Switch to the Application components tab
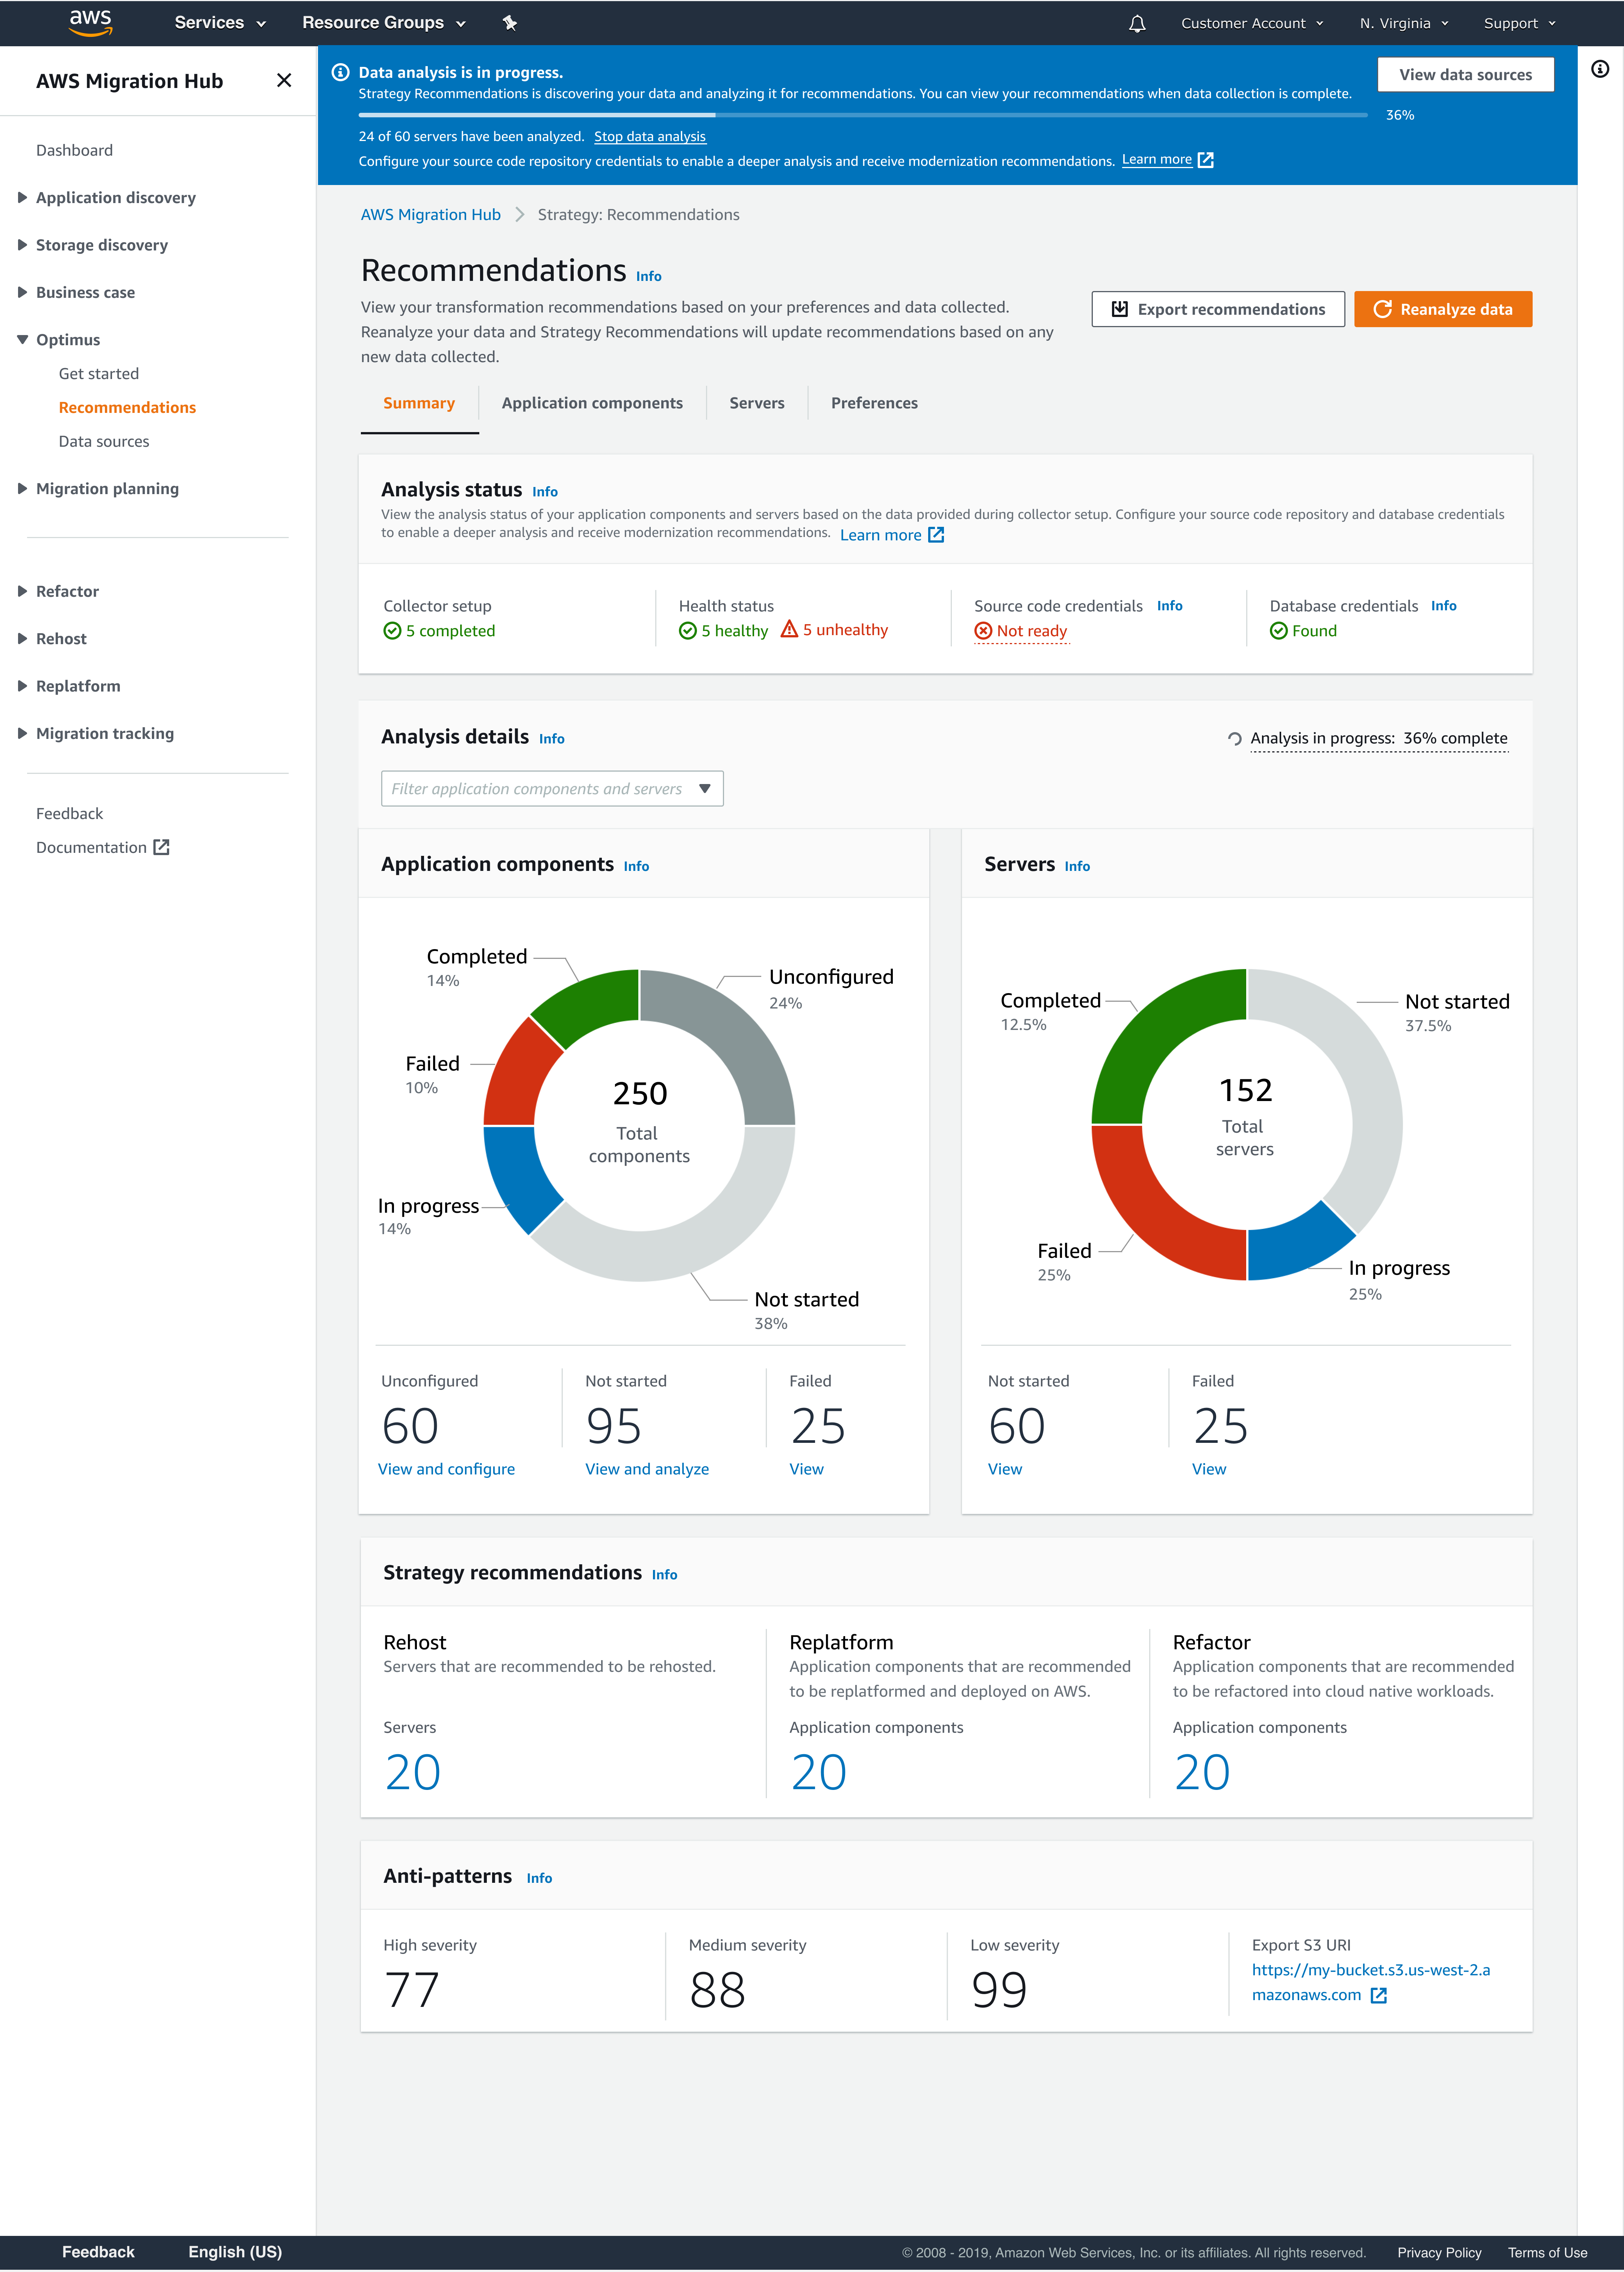Viewport: 1624px width, 2272px height. 592,403
